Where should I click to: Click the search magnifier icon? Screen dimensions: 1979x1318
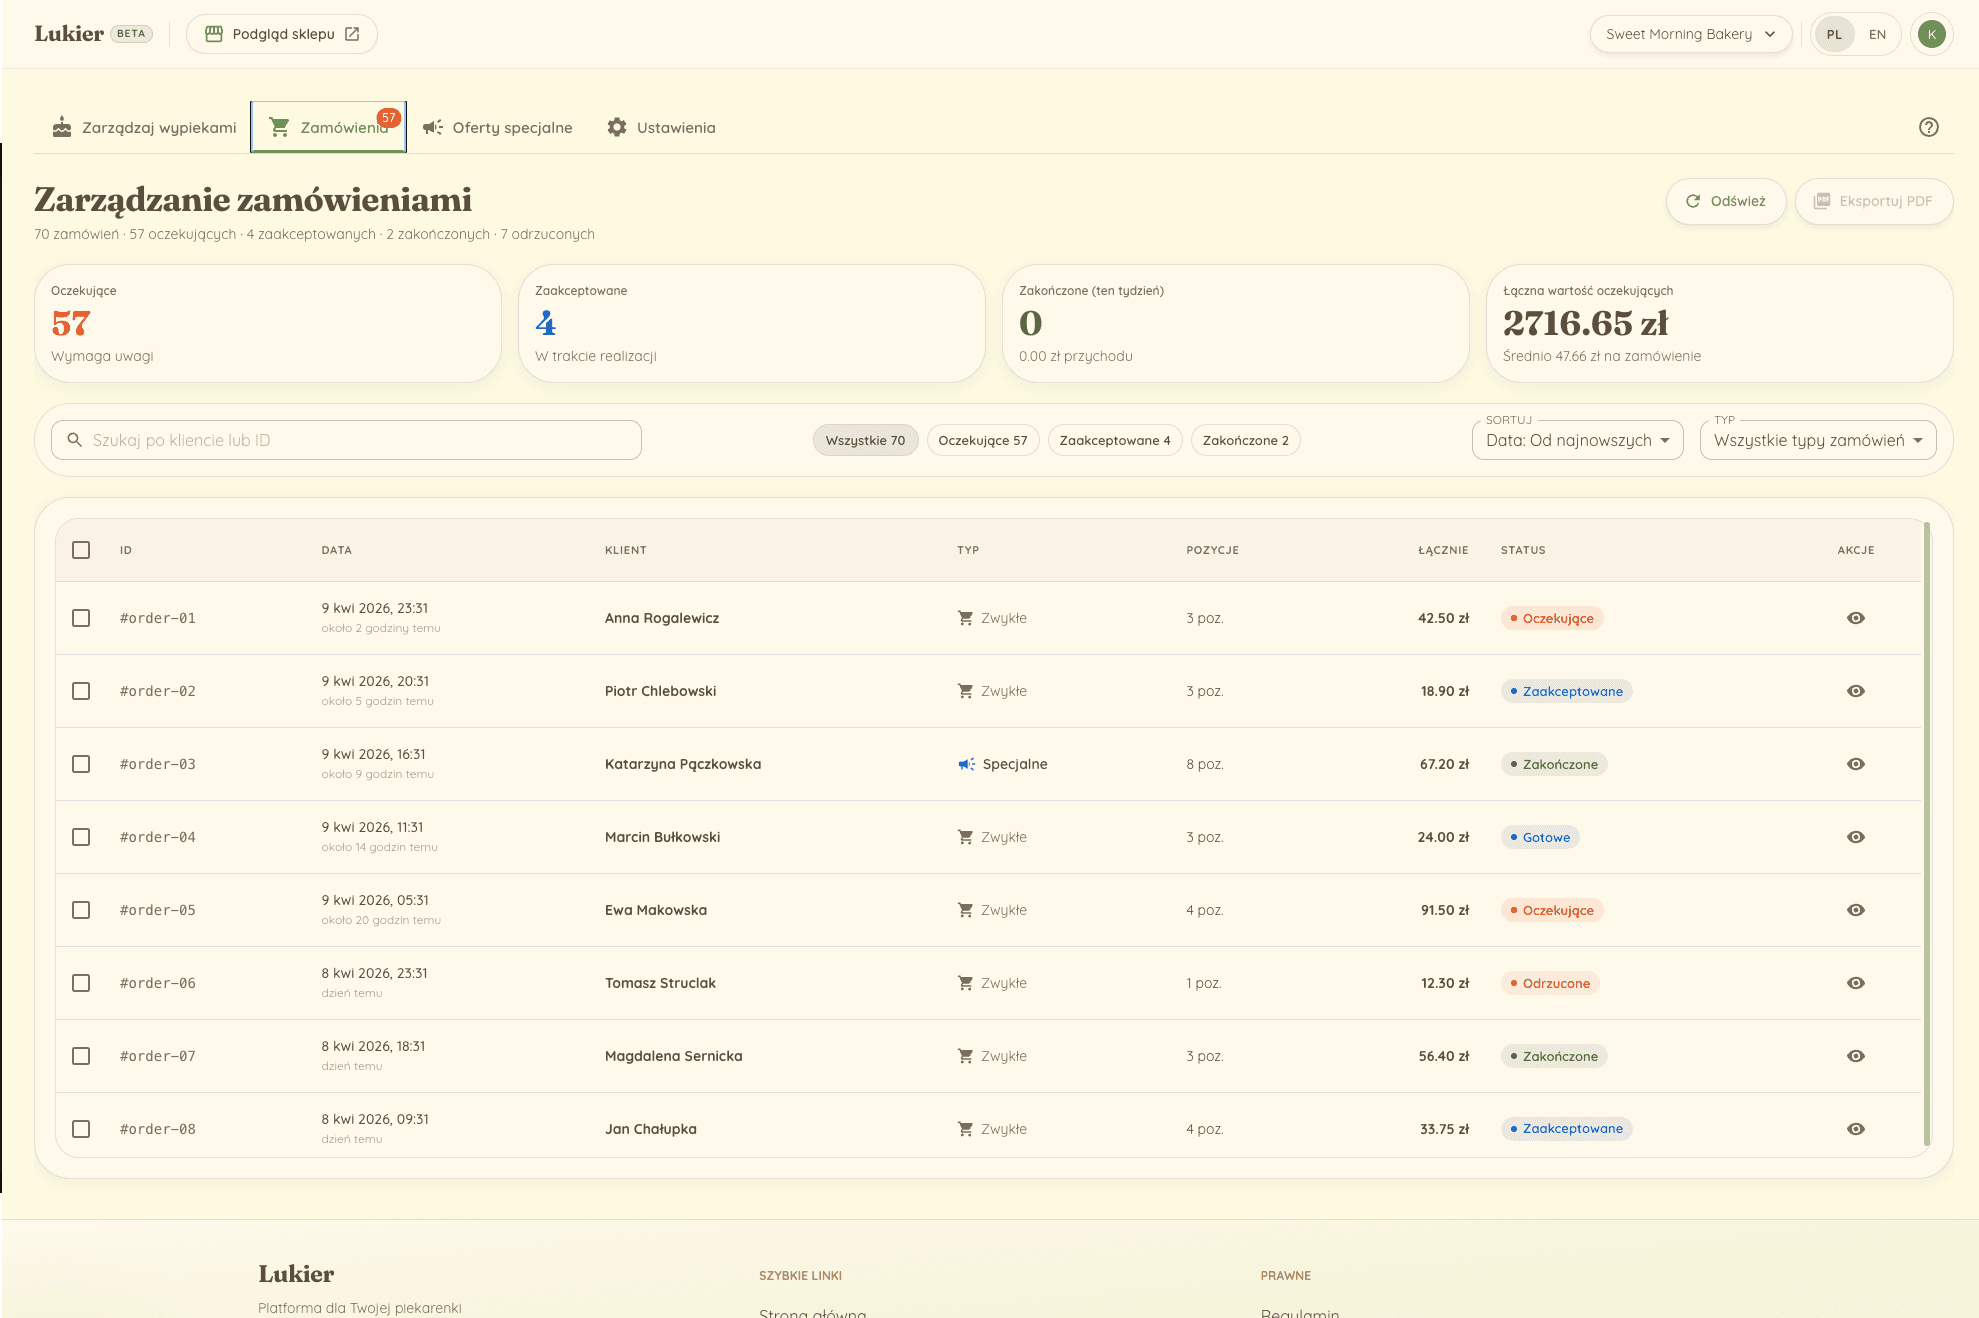(74, 440)
